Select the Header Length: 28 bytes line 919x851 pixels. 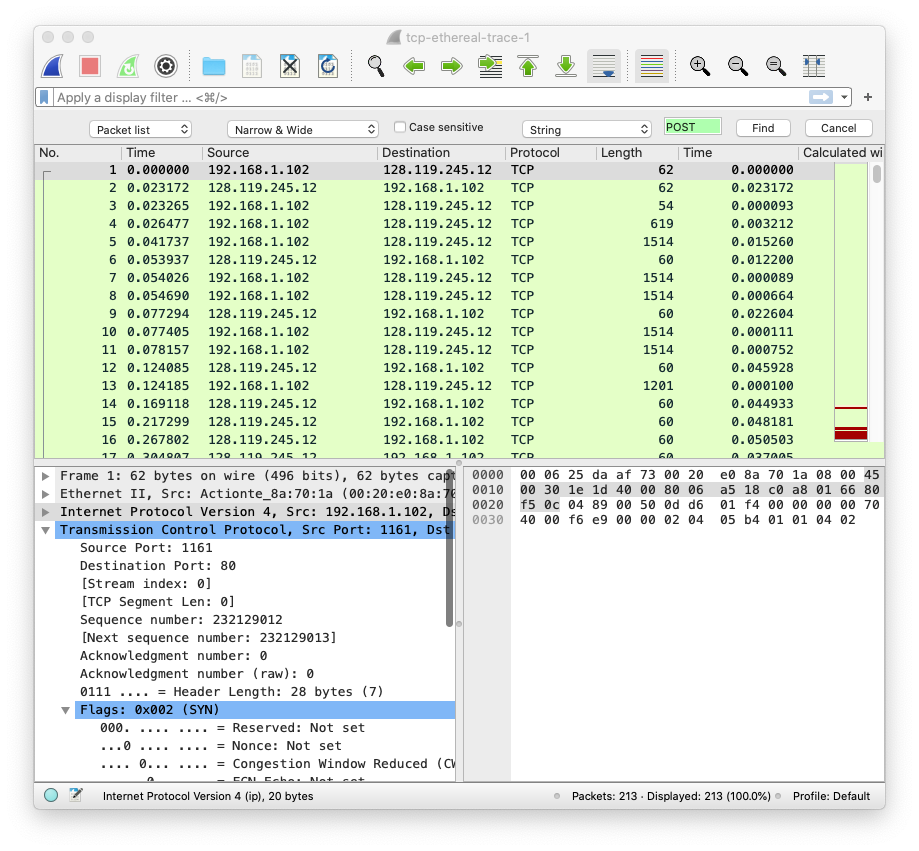point(232,692)
